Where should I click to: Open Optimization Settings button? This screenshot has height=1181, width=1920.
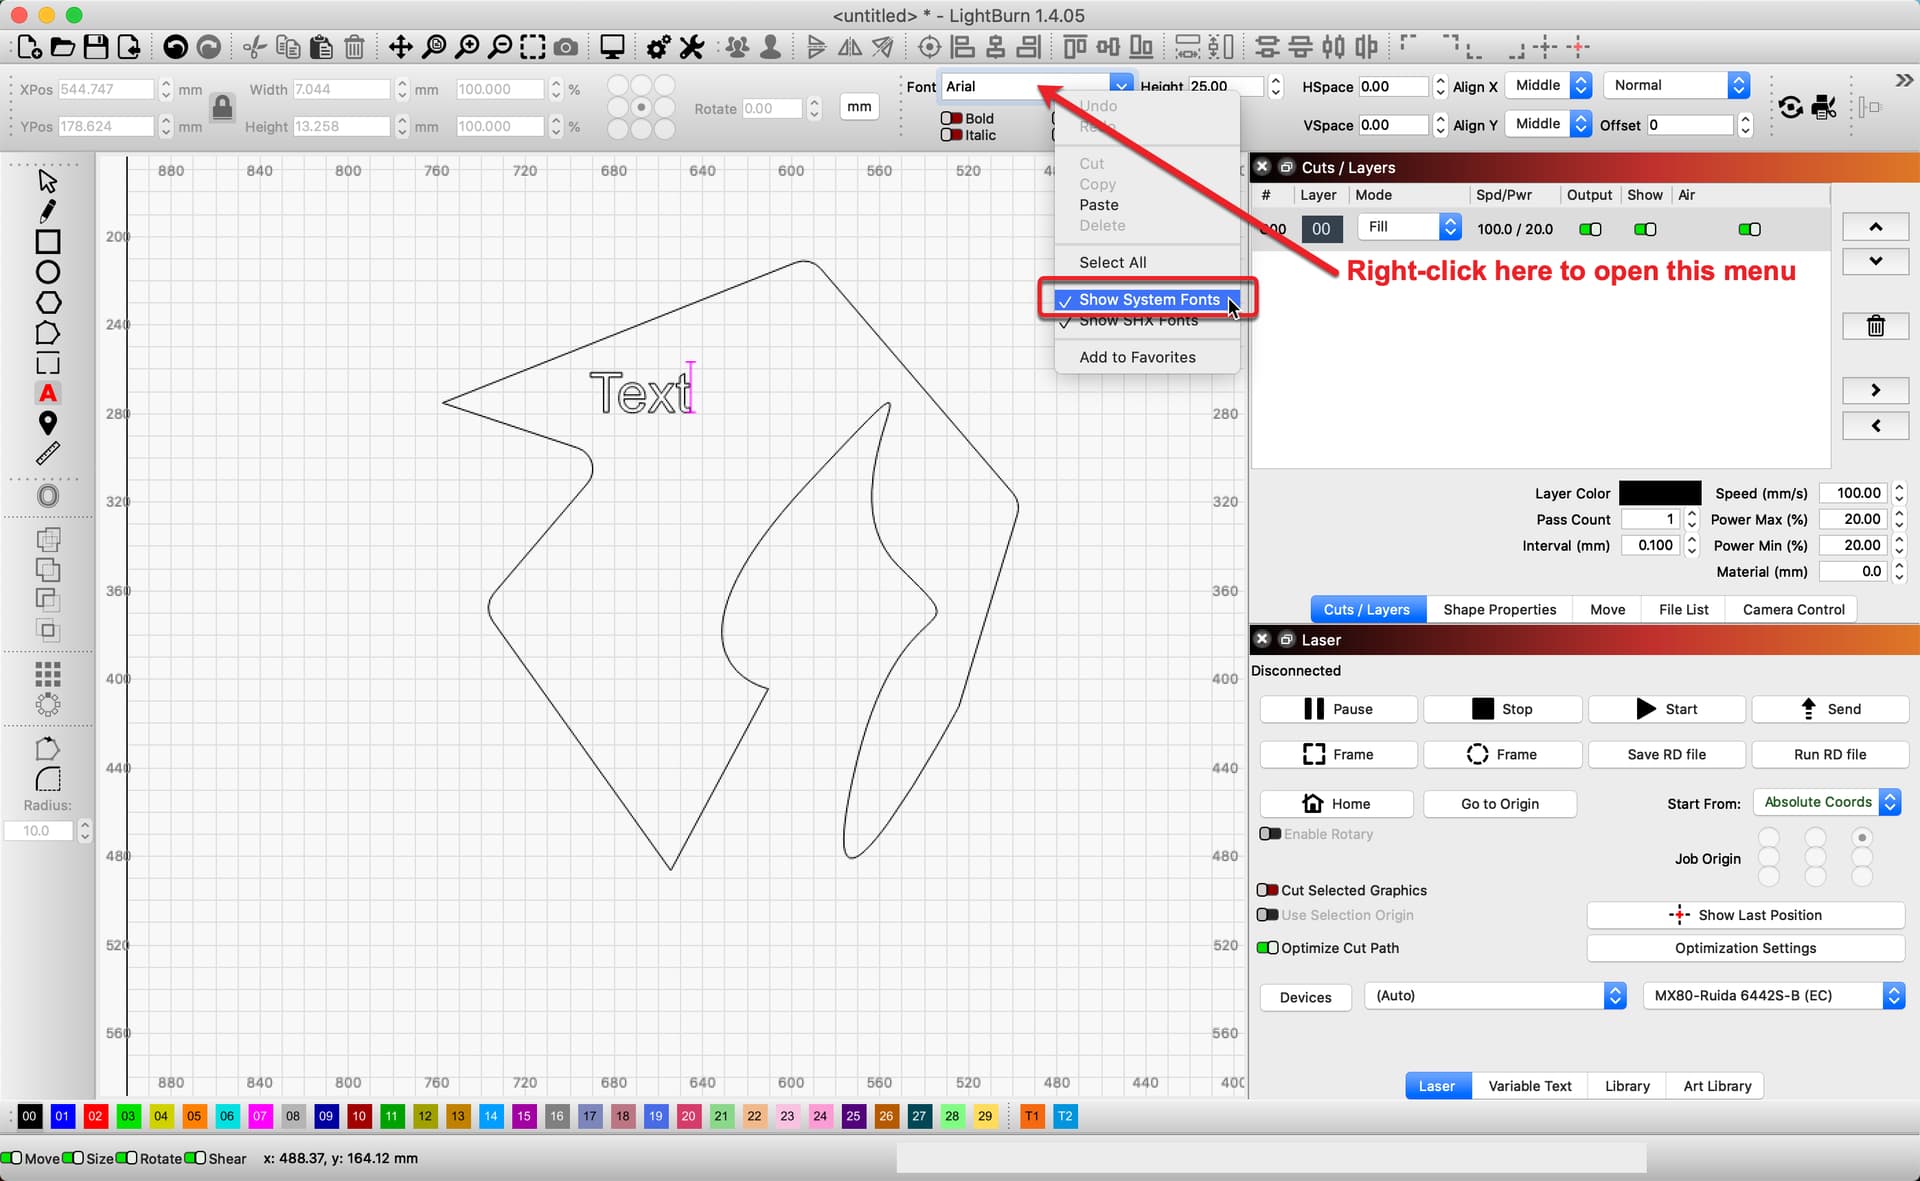(1745, 948)
